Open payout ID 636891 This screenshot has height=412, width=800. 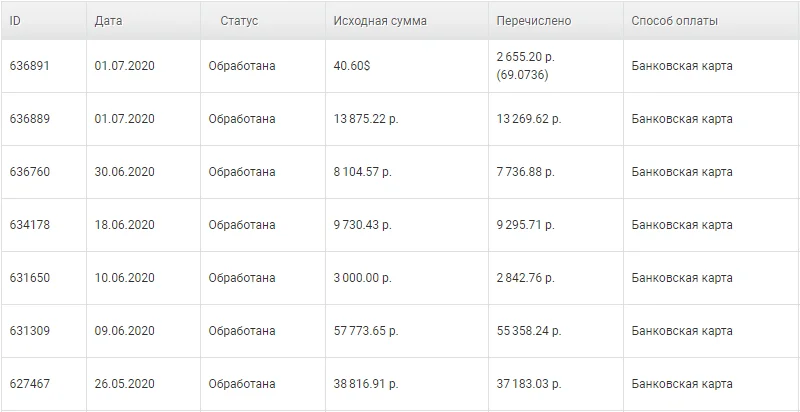pyautogui.click(x=30, y=66)
